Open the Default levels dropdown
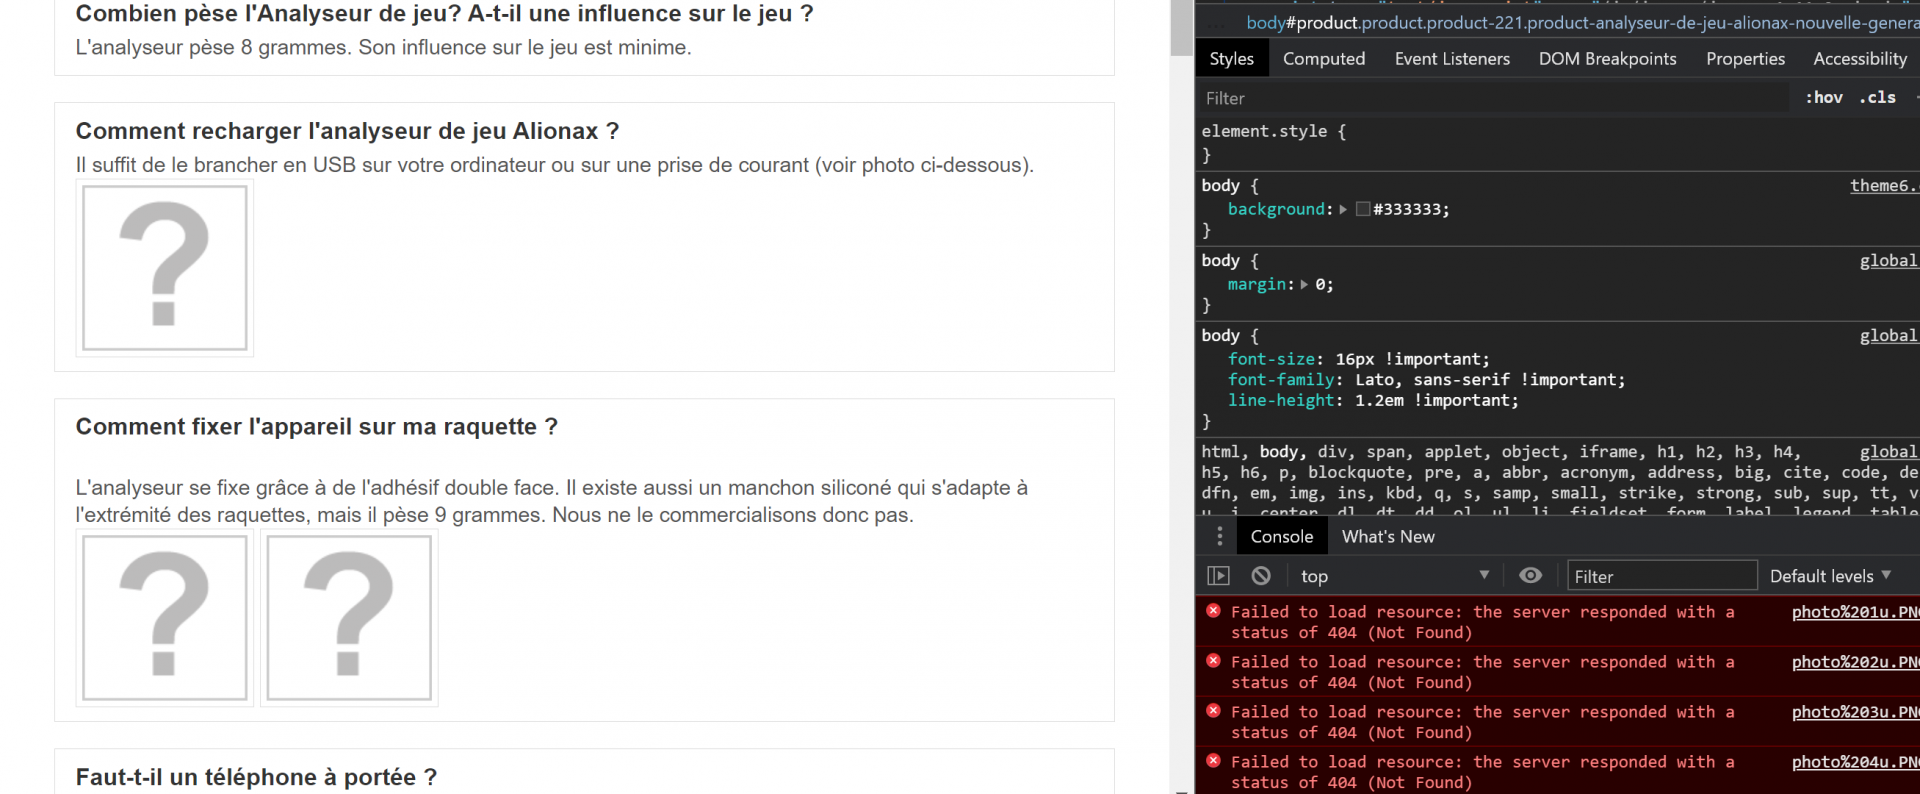 (1830, 575)
